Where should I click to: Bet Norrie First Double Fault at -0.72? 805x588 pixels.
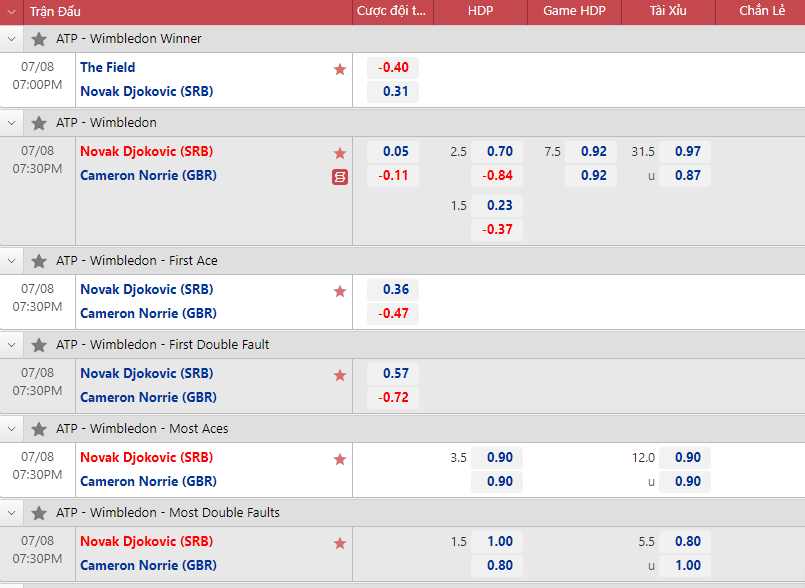coord(393,398)
